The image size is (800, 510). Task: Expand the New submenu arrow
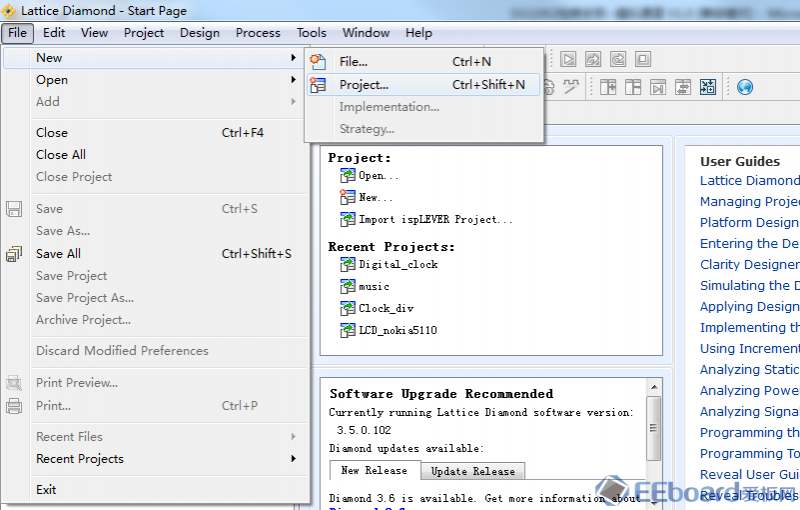click(293, 58)
